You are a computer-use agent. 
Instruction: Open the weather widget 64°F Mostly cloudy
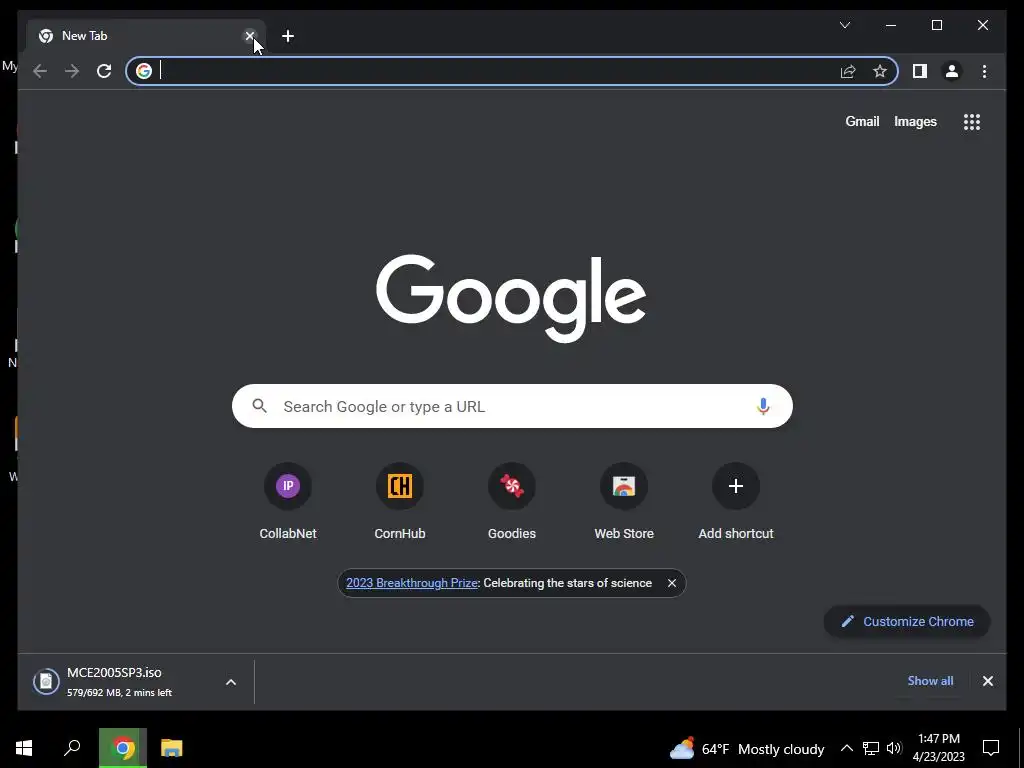tap(746, 748)
